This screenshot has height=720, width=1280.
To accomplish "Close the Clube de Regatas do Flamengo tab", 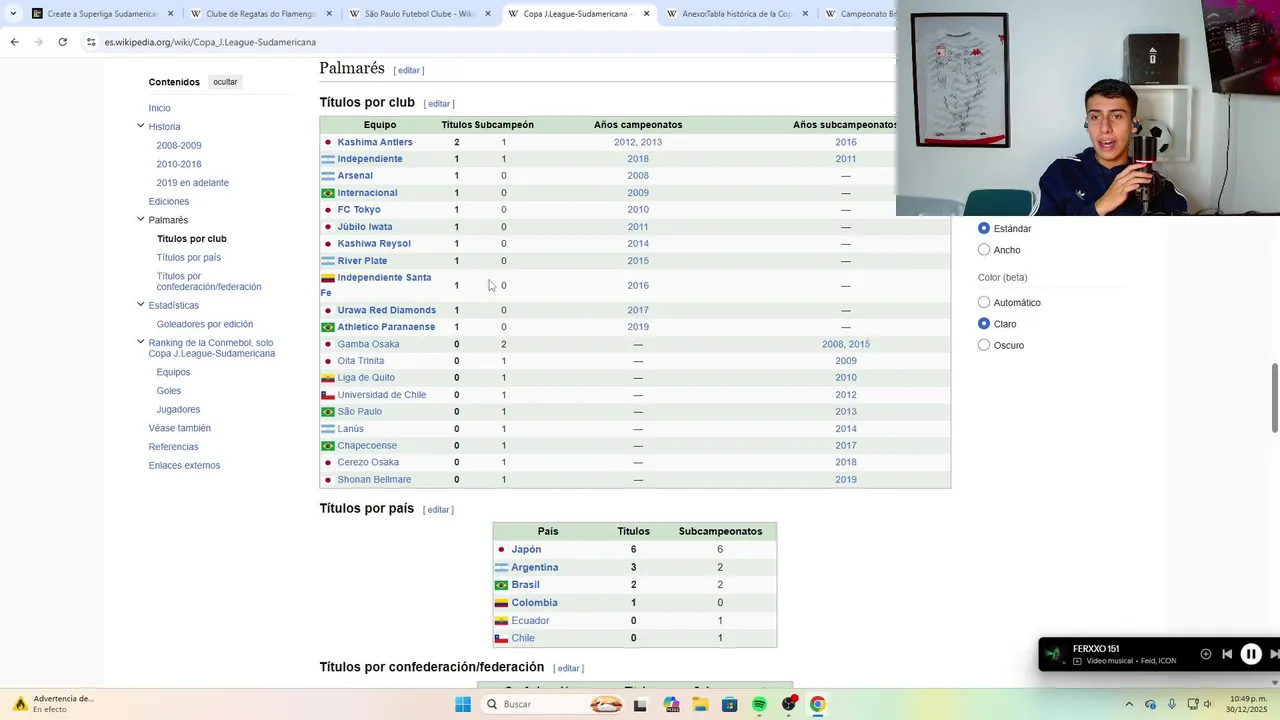I will coord(329,14).
